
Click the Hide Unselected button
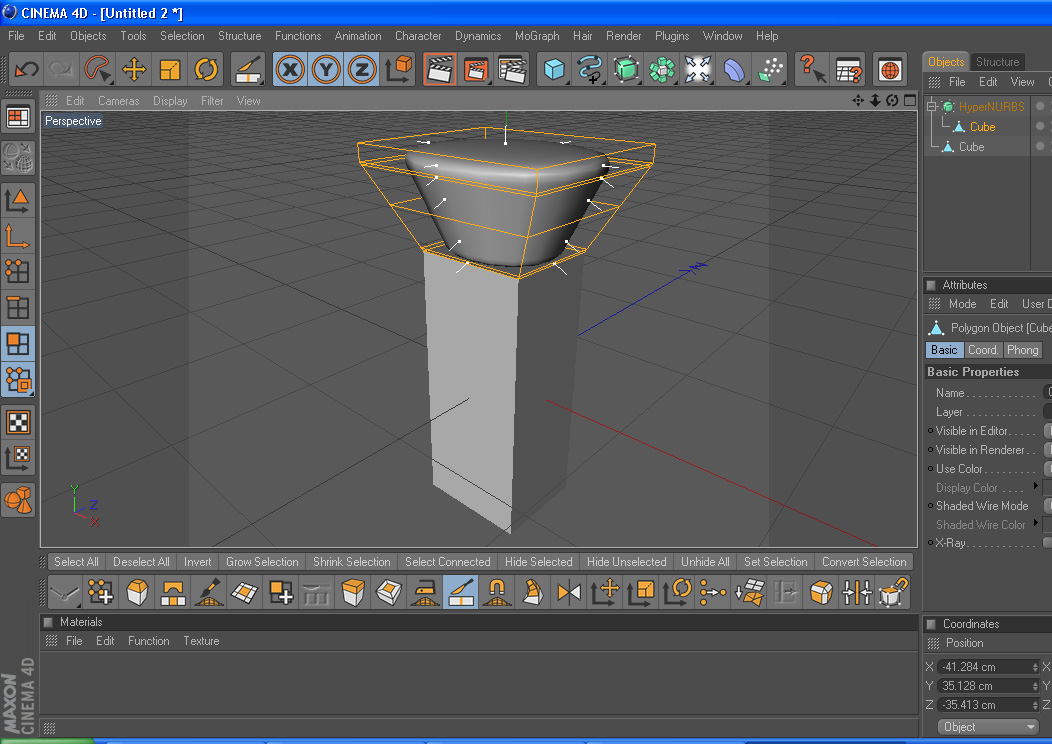pos(627,562)
